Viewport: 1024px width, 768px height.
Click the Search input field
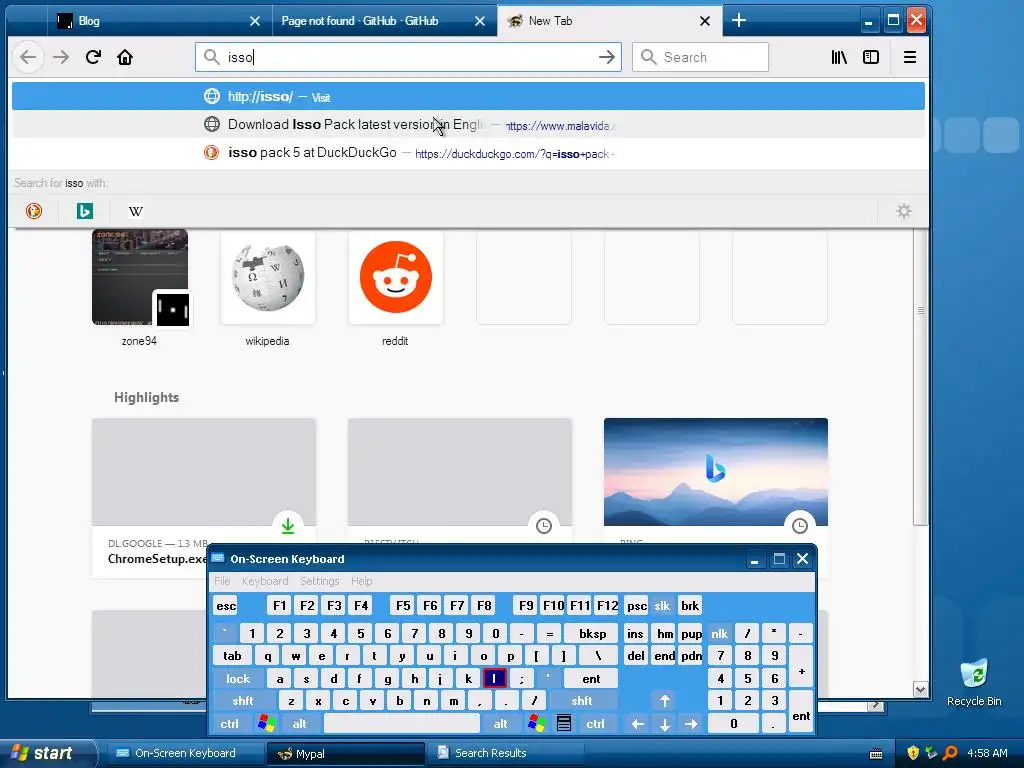(x=700, y=57)
